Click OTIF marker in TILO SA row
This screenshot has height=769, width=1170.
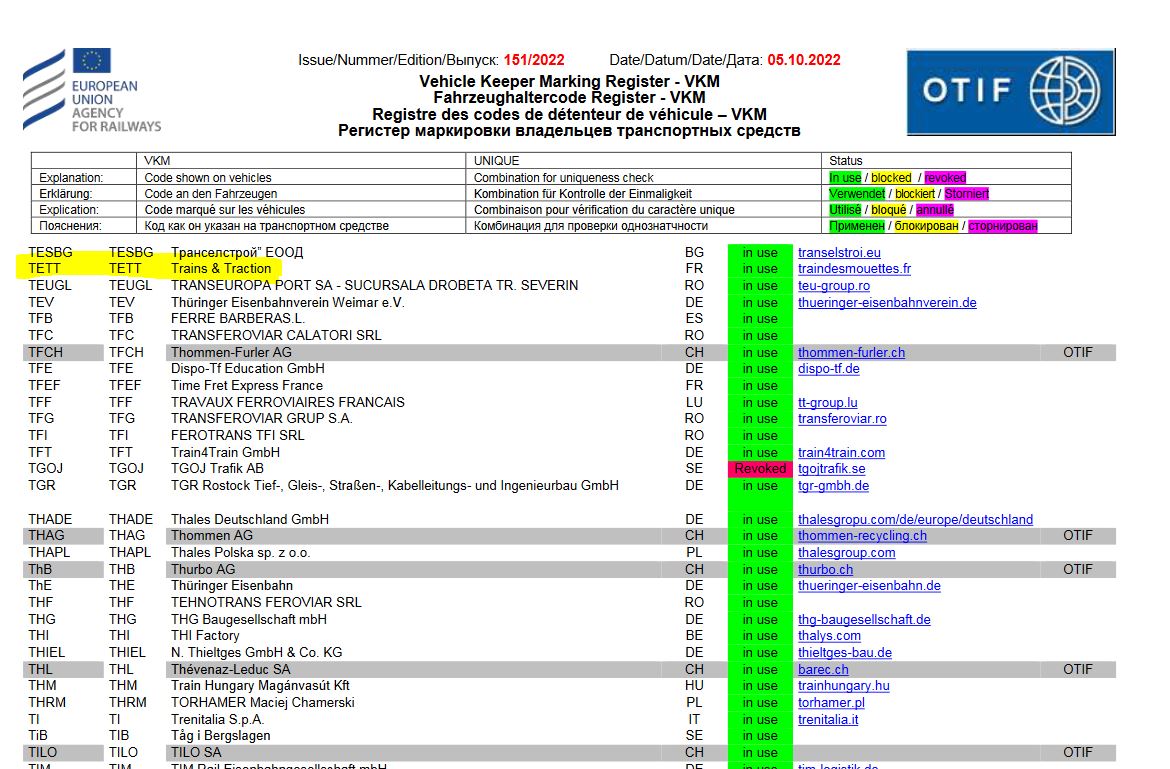click(x=1077, y=753)
